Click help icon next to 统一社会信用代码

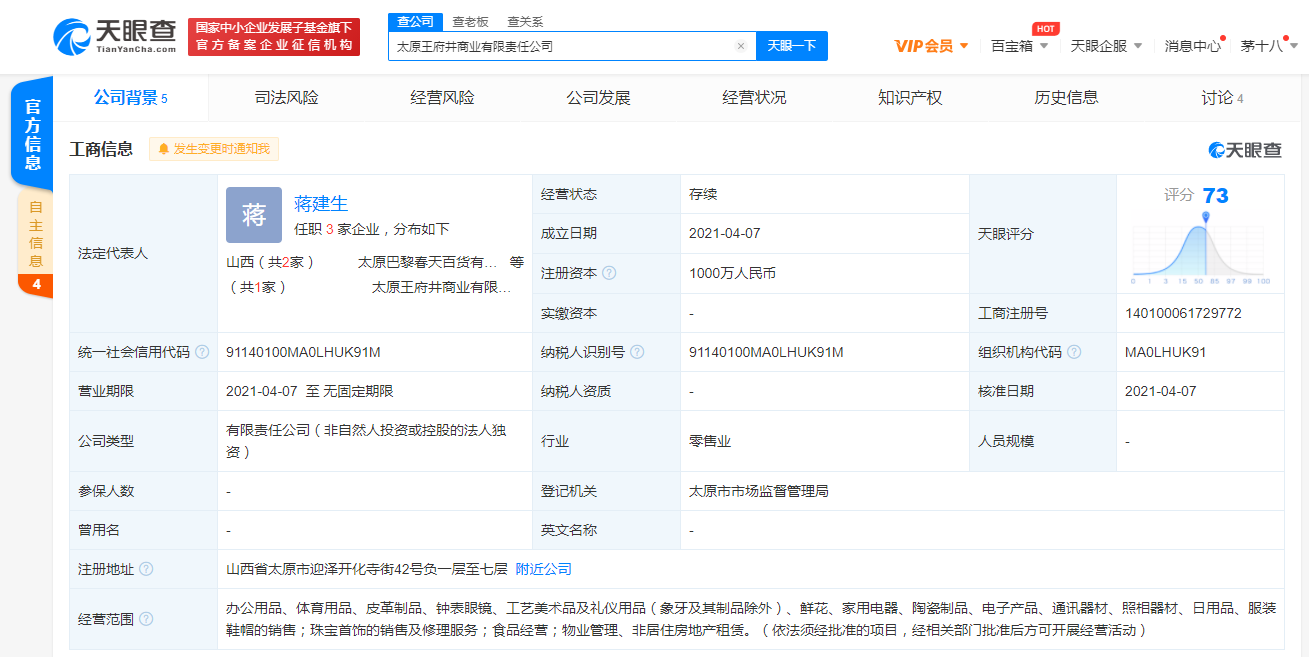click(x=202, y=352)
